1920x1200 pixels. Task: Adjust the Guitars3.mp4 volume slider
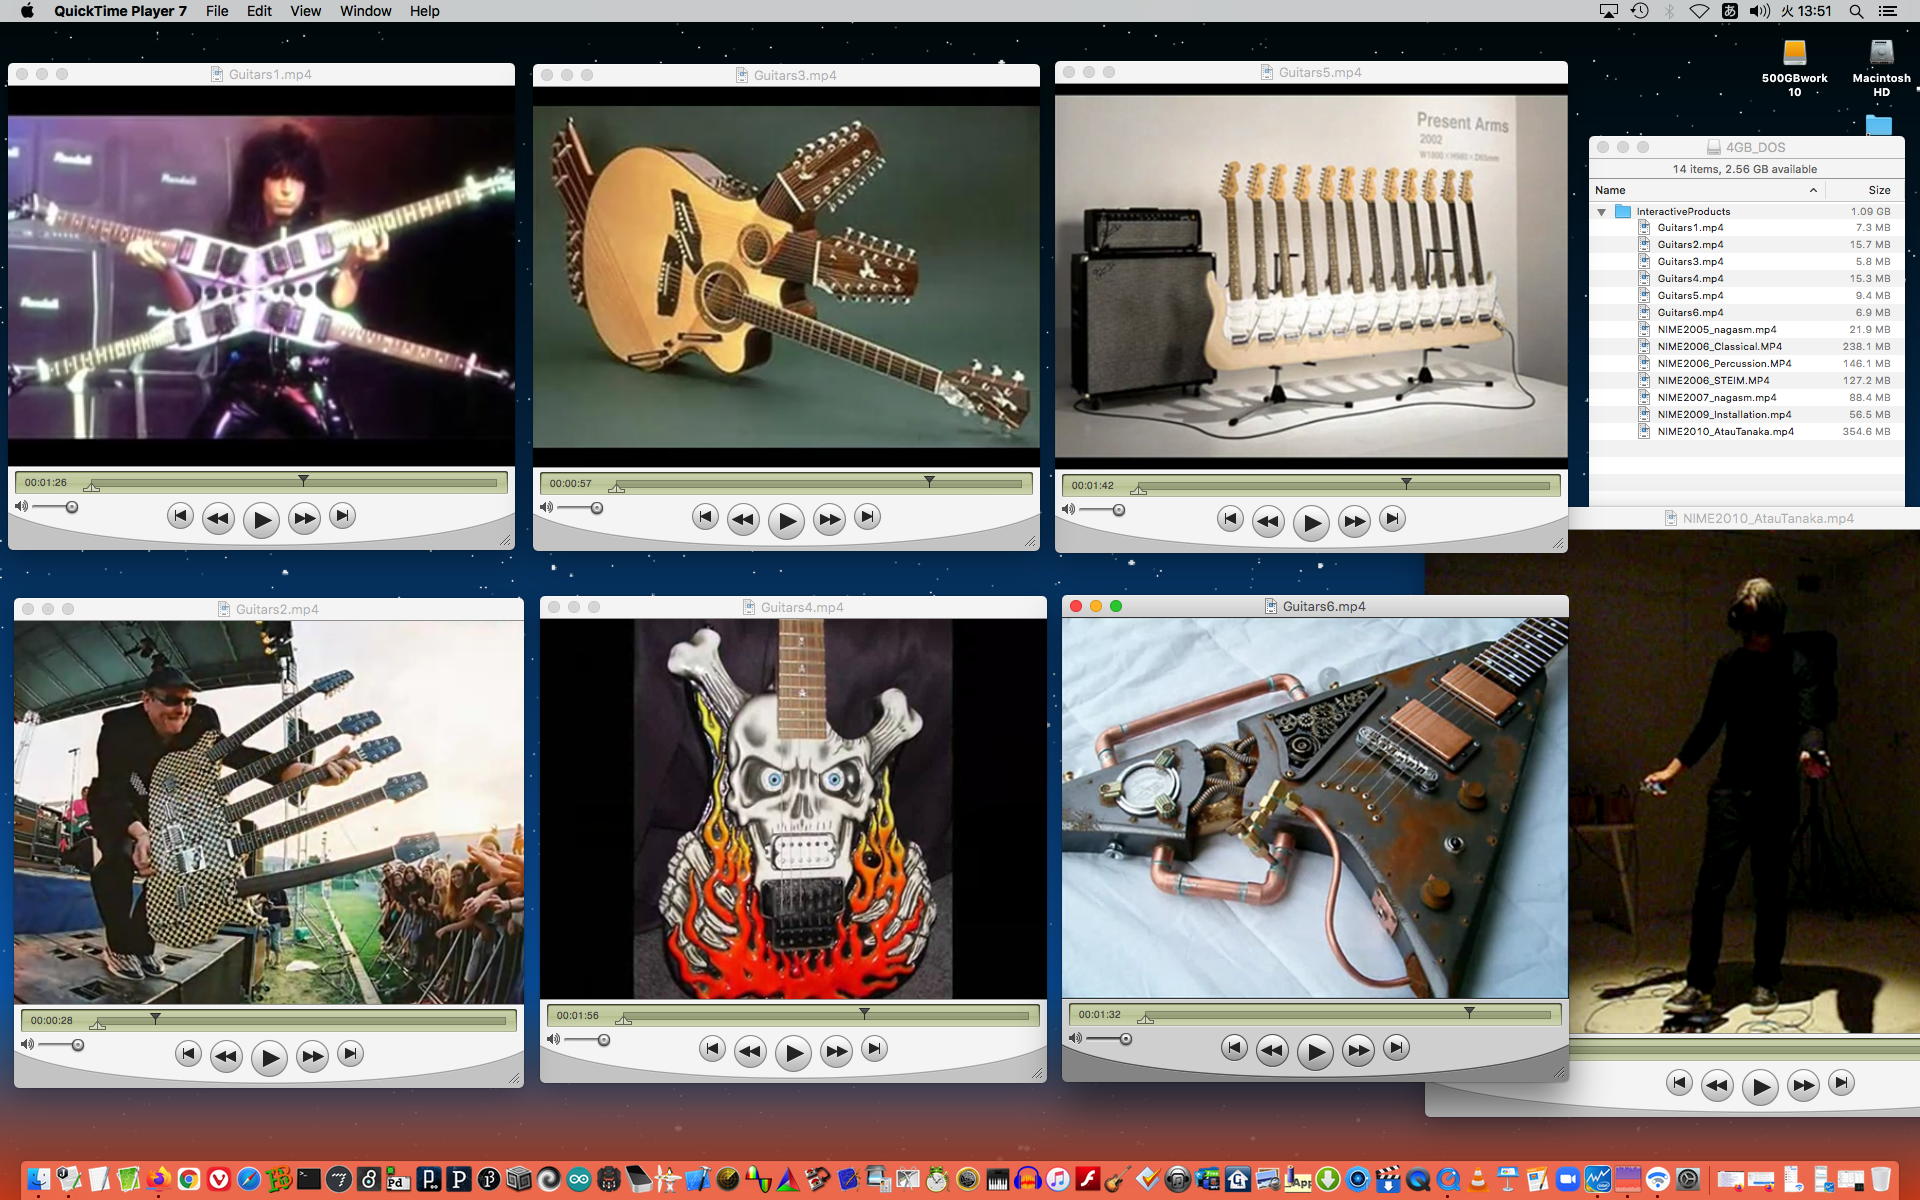(597, 508)
